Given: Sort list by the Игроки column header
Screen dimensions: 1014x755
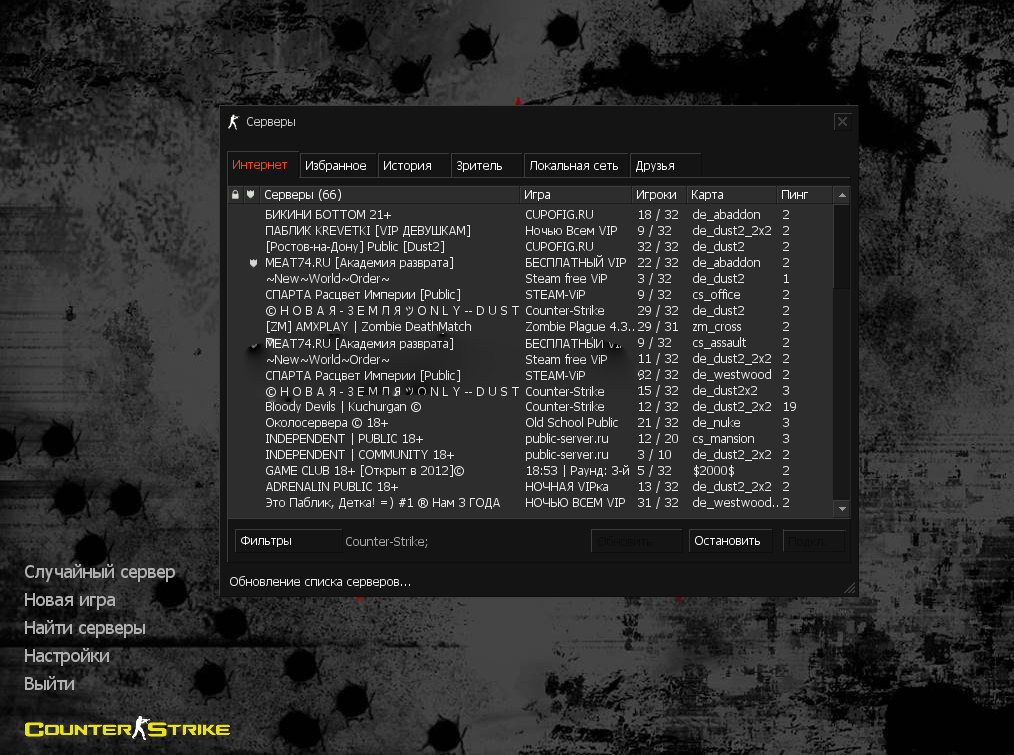Looking at the screenshot, I should click(658, 194).
